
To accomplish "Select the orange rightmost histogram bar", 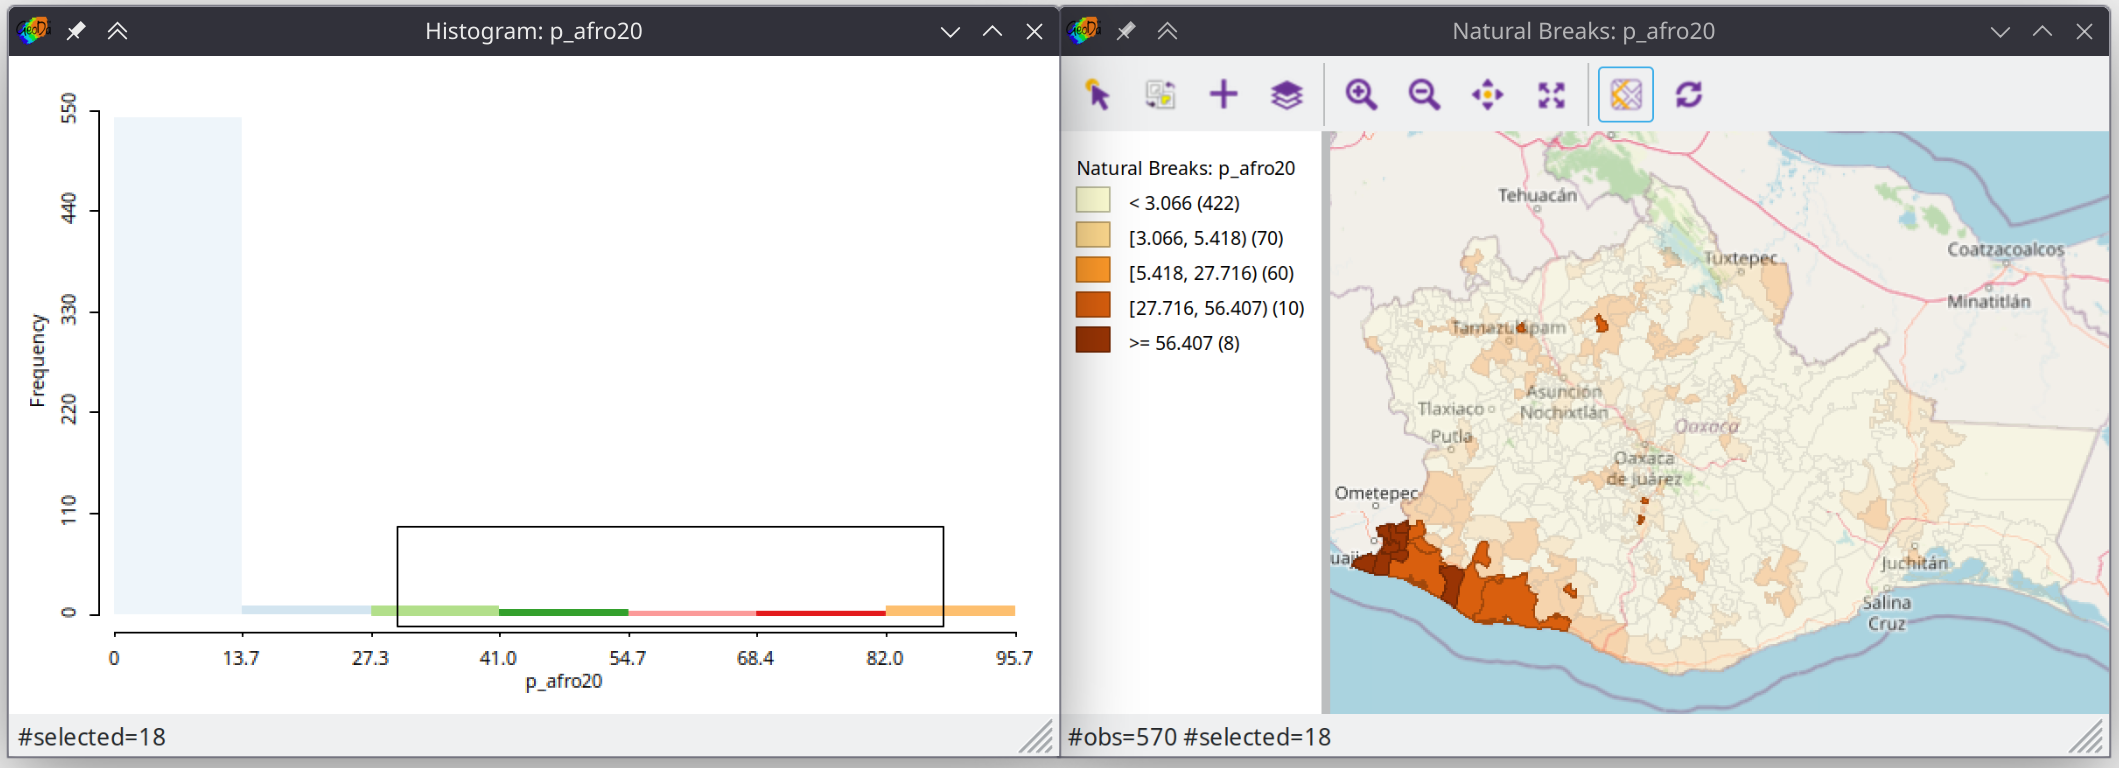I will click(950, 610).
